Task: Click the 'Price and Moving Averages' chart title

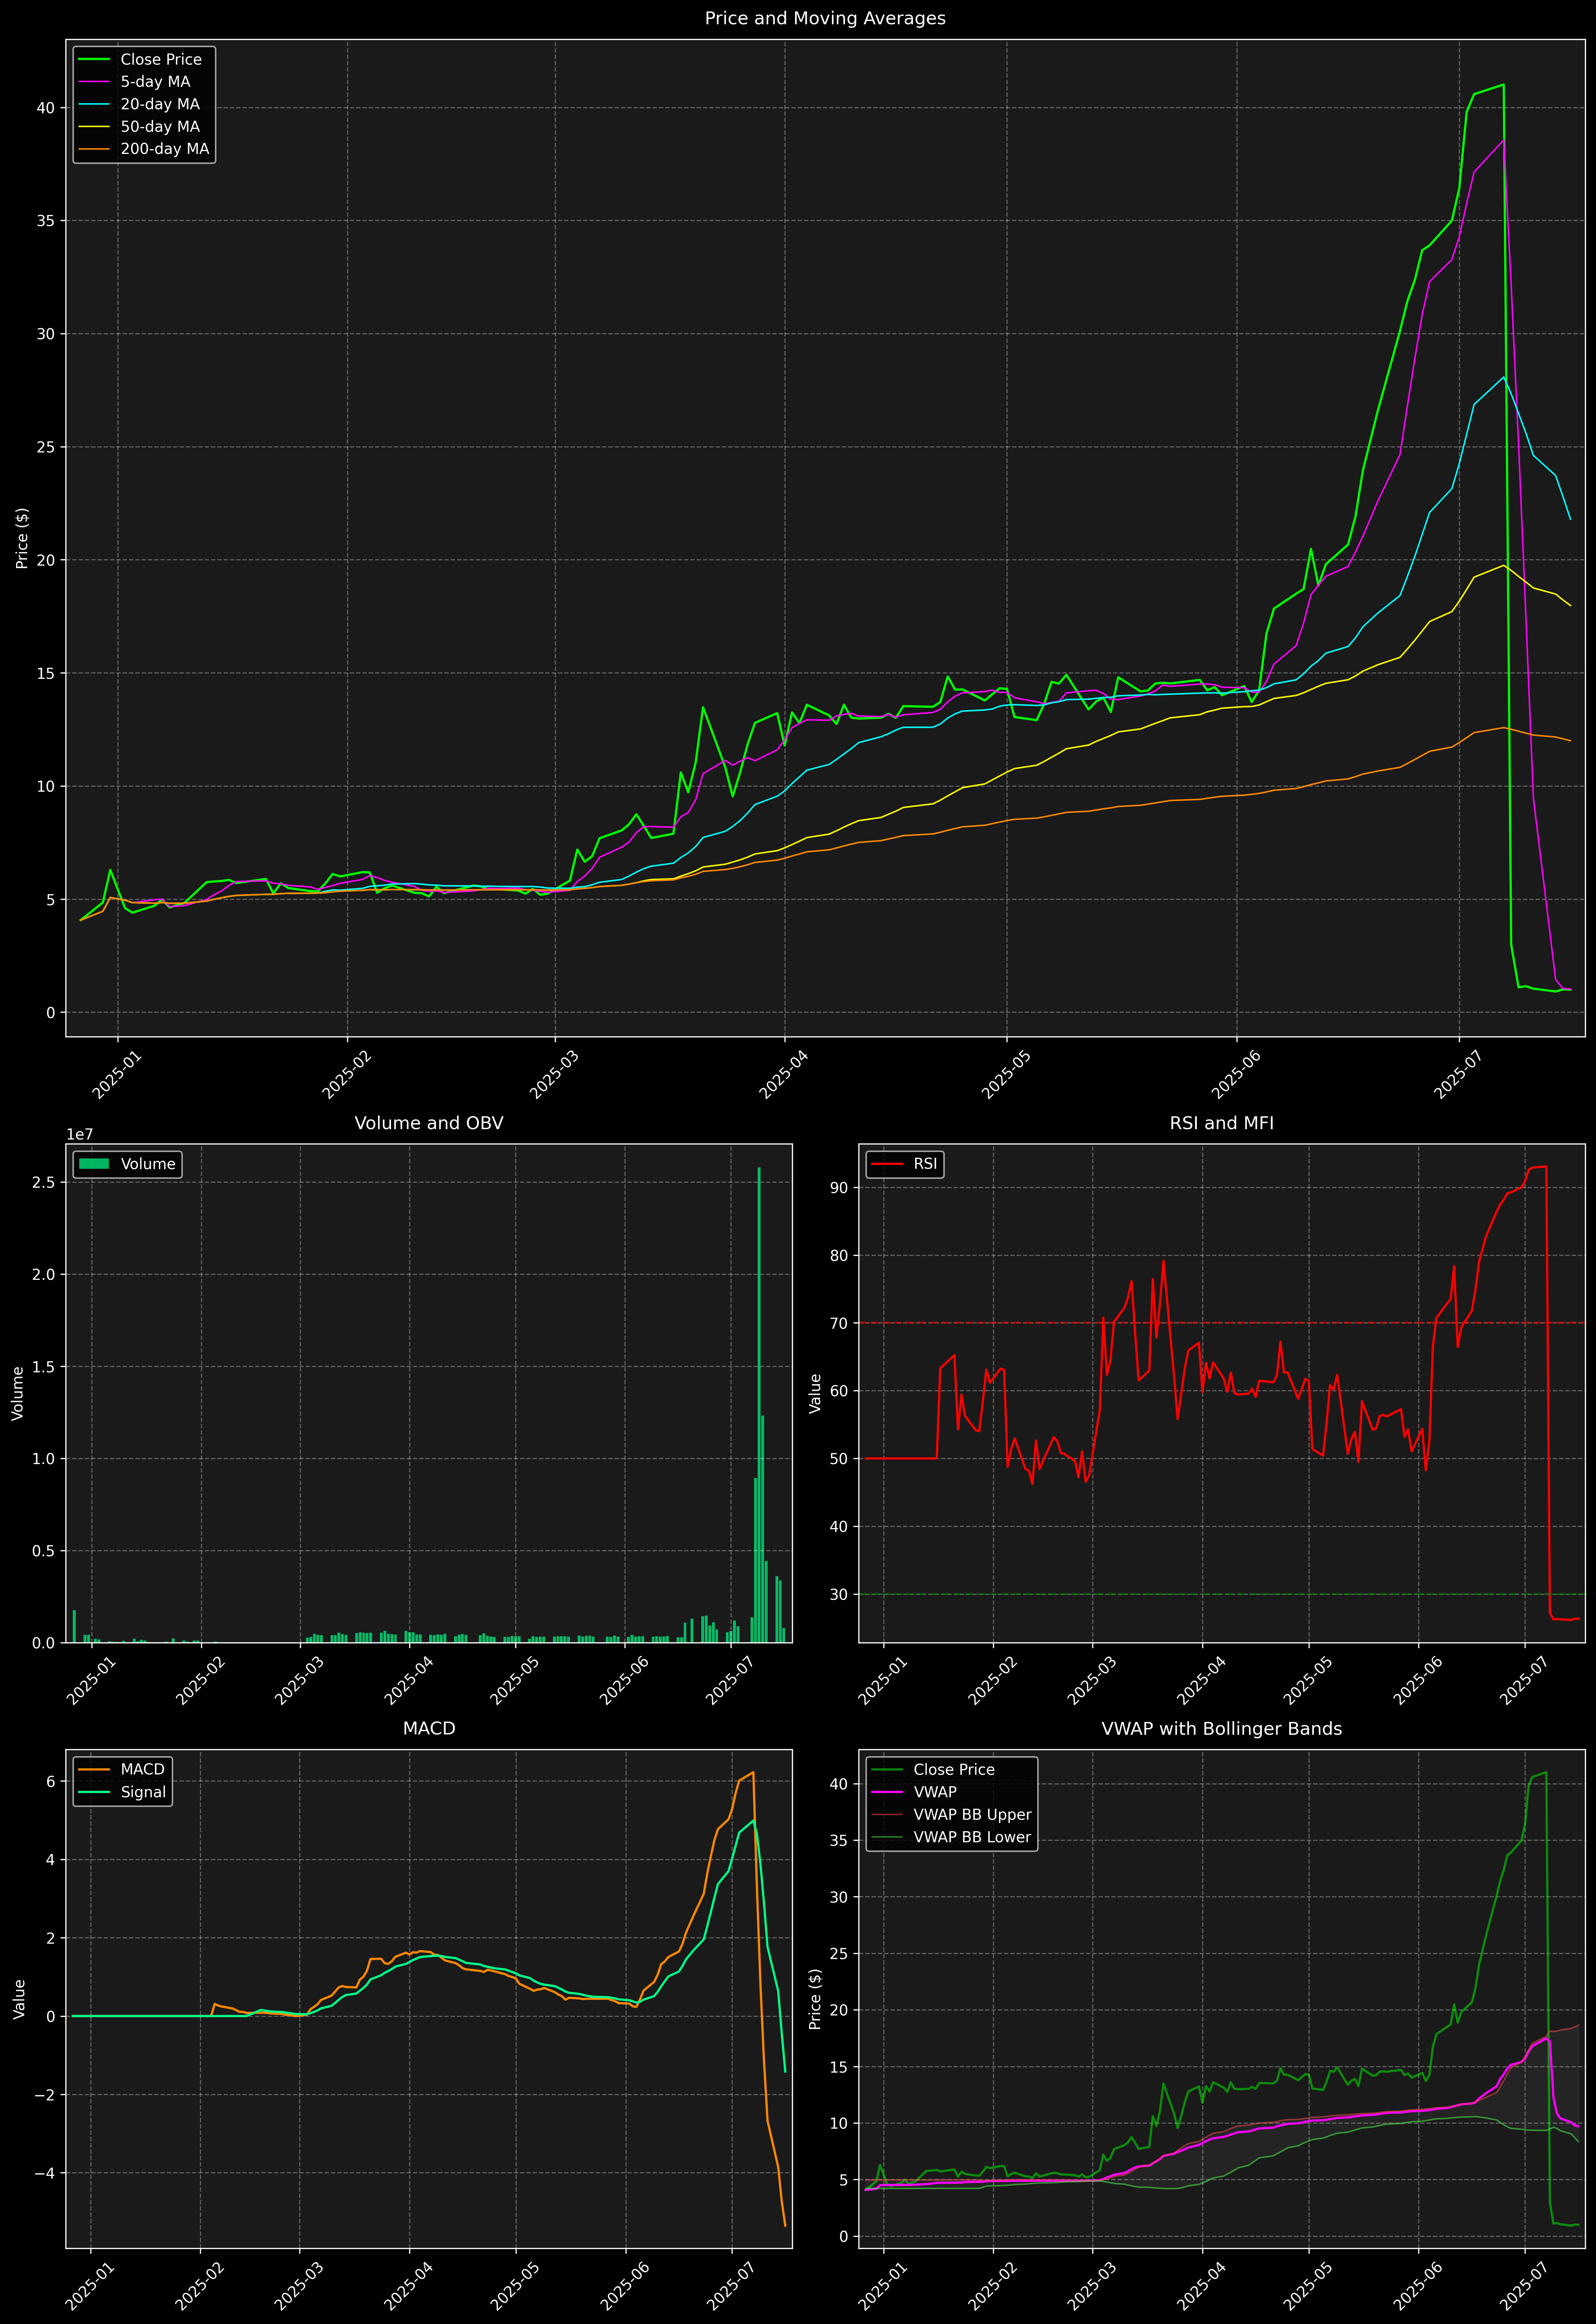Action: pos(825,18)
